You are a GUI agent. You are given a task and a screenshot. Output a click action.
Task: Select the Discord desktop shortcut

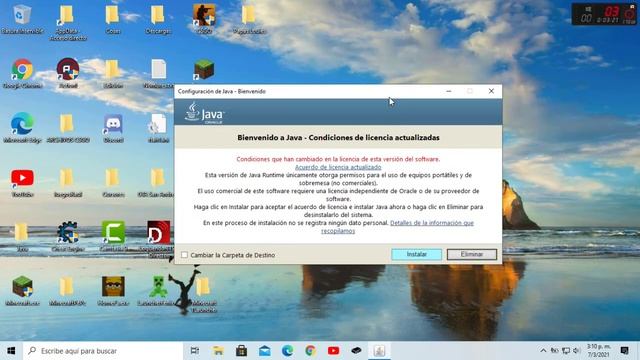113,128
